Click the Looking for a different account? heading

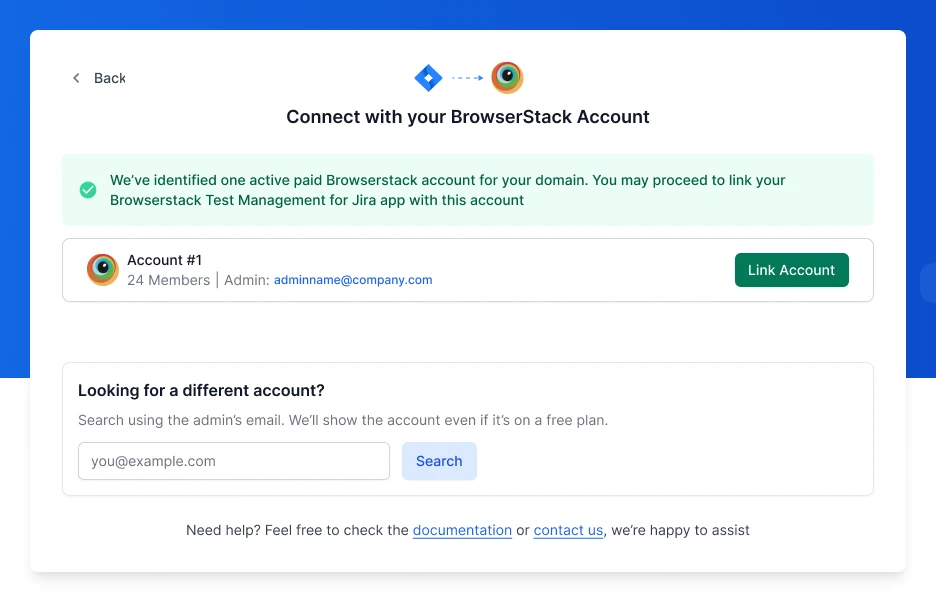point(201,391)
